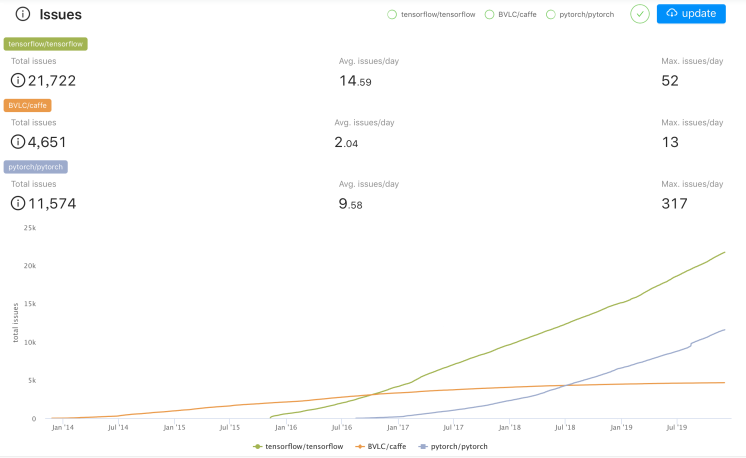The height and width of the screenshot is (458, 746).
Task: Click the 25k y-axis label
Action: 30,228
